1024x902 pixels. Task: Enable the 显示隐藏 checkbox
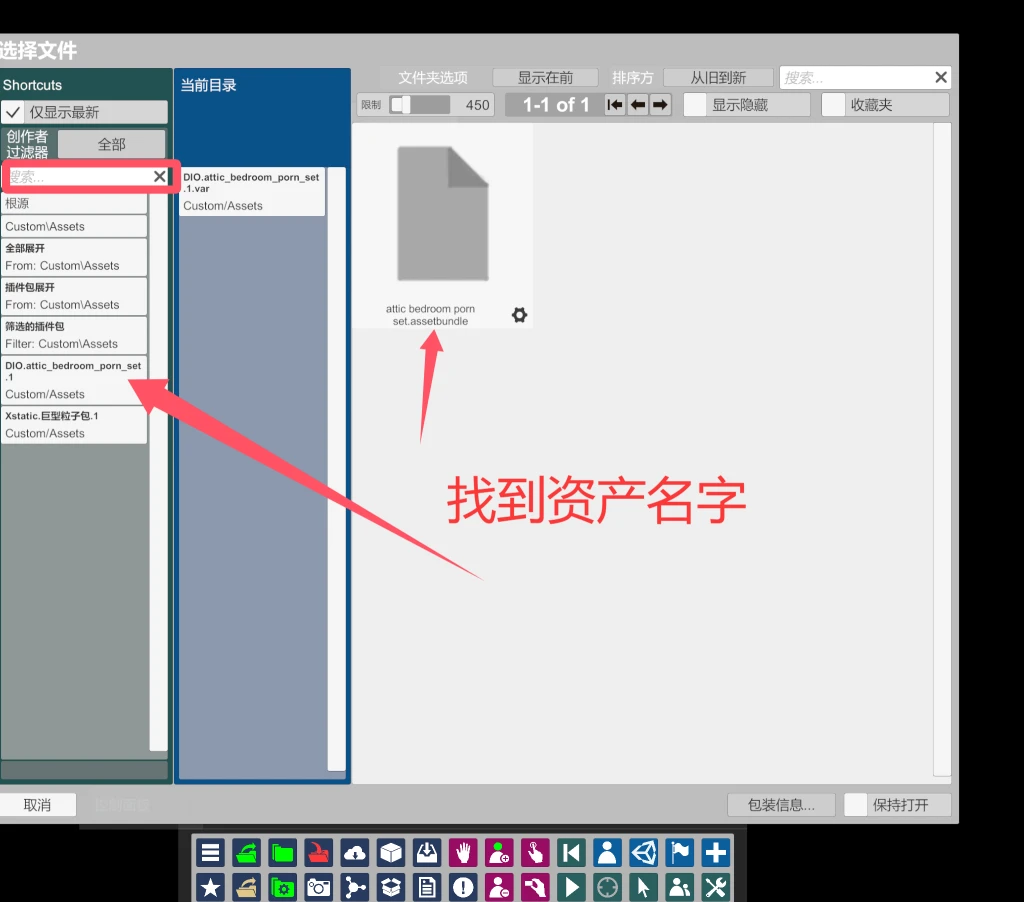pos(695,105)
